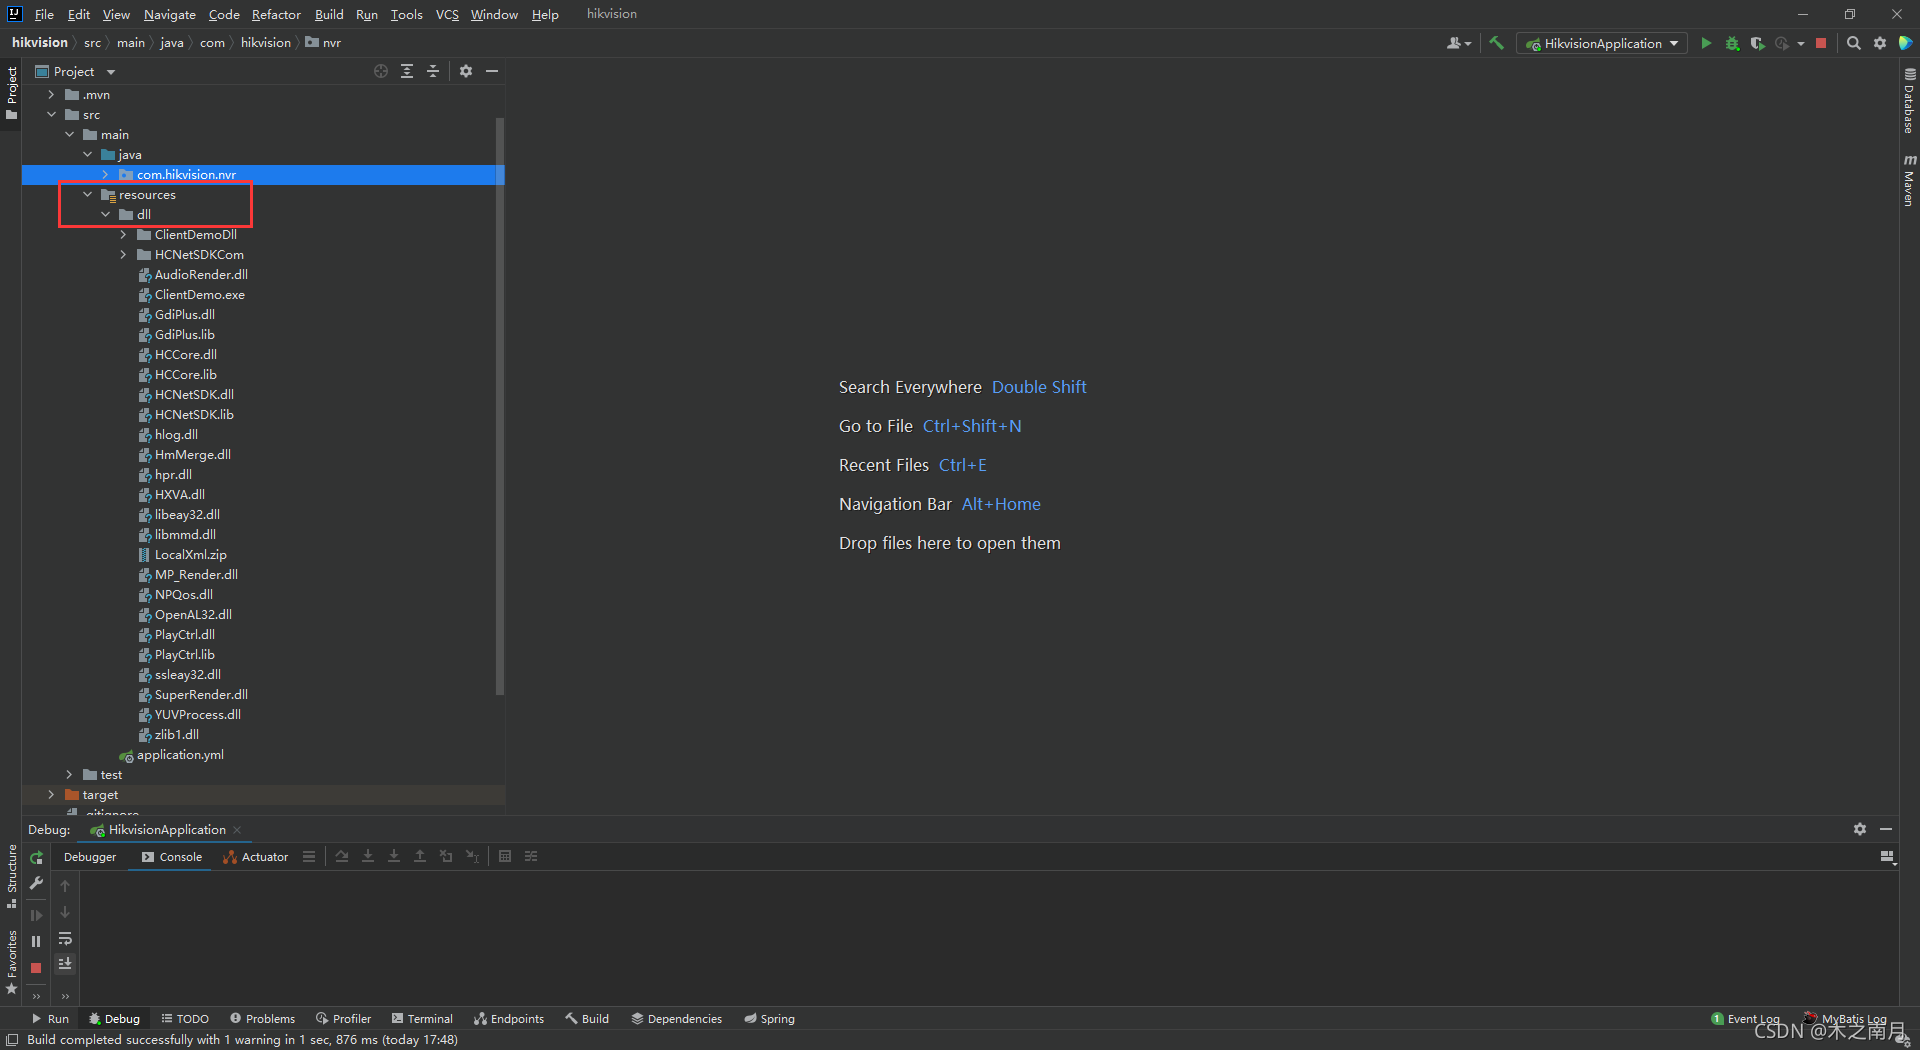
Task: Stop the application using the top toolbar stop icon
Action: pos(1821,43)
